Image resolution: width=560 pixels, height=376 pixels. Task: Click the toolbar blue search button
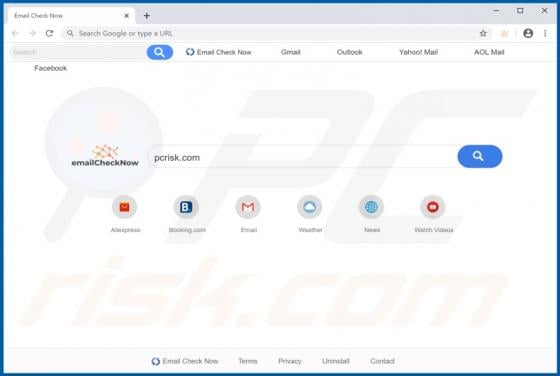point(160,52)
